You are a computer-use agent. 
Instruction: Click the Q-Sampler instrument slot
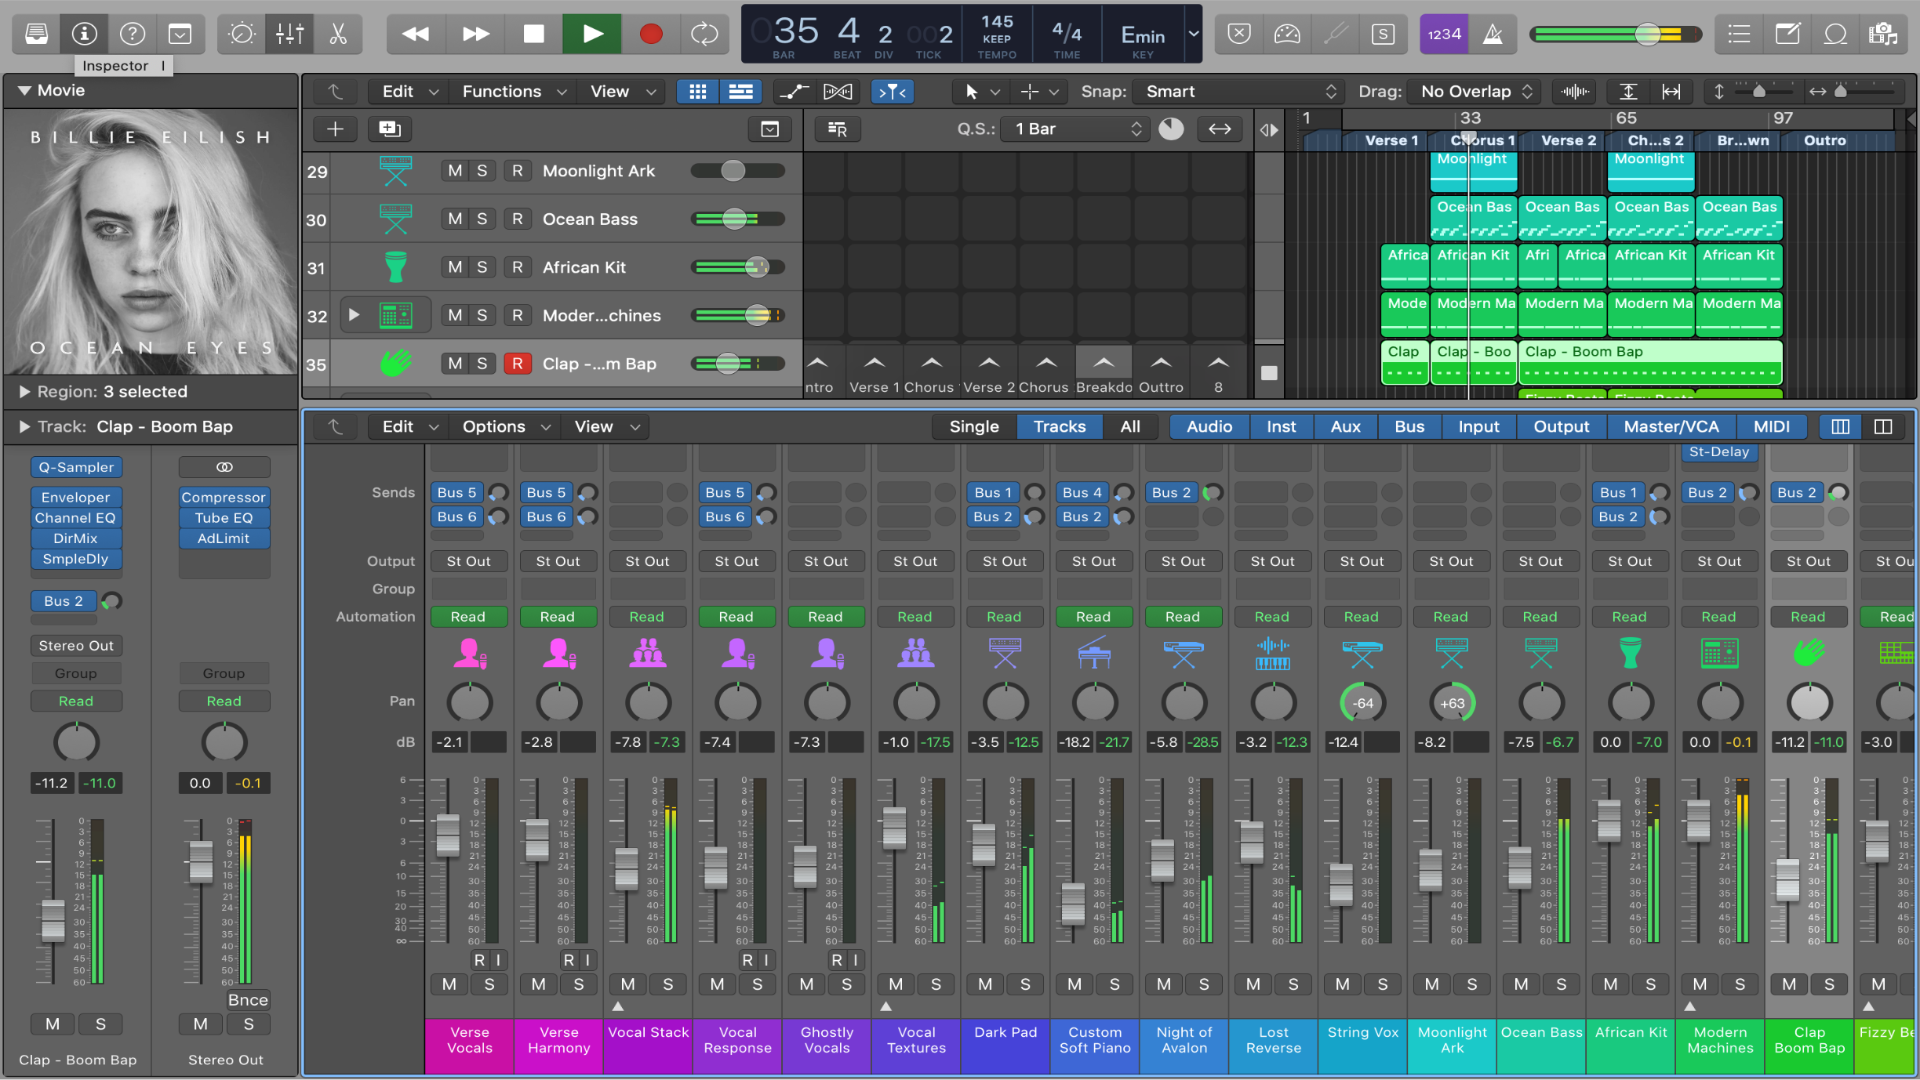click(76, 467)
